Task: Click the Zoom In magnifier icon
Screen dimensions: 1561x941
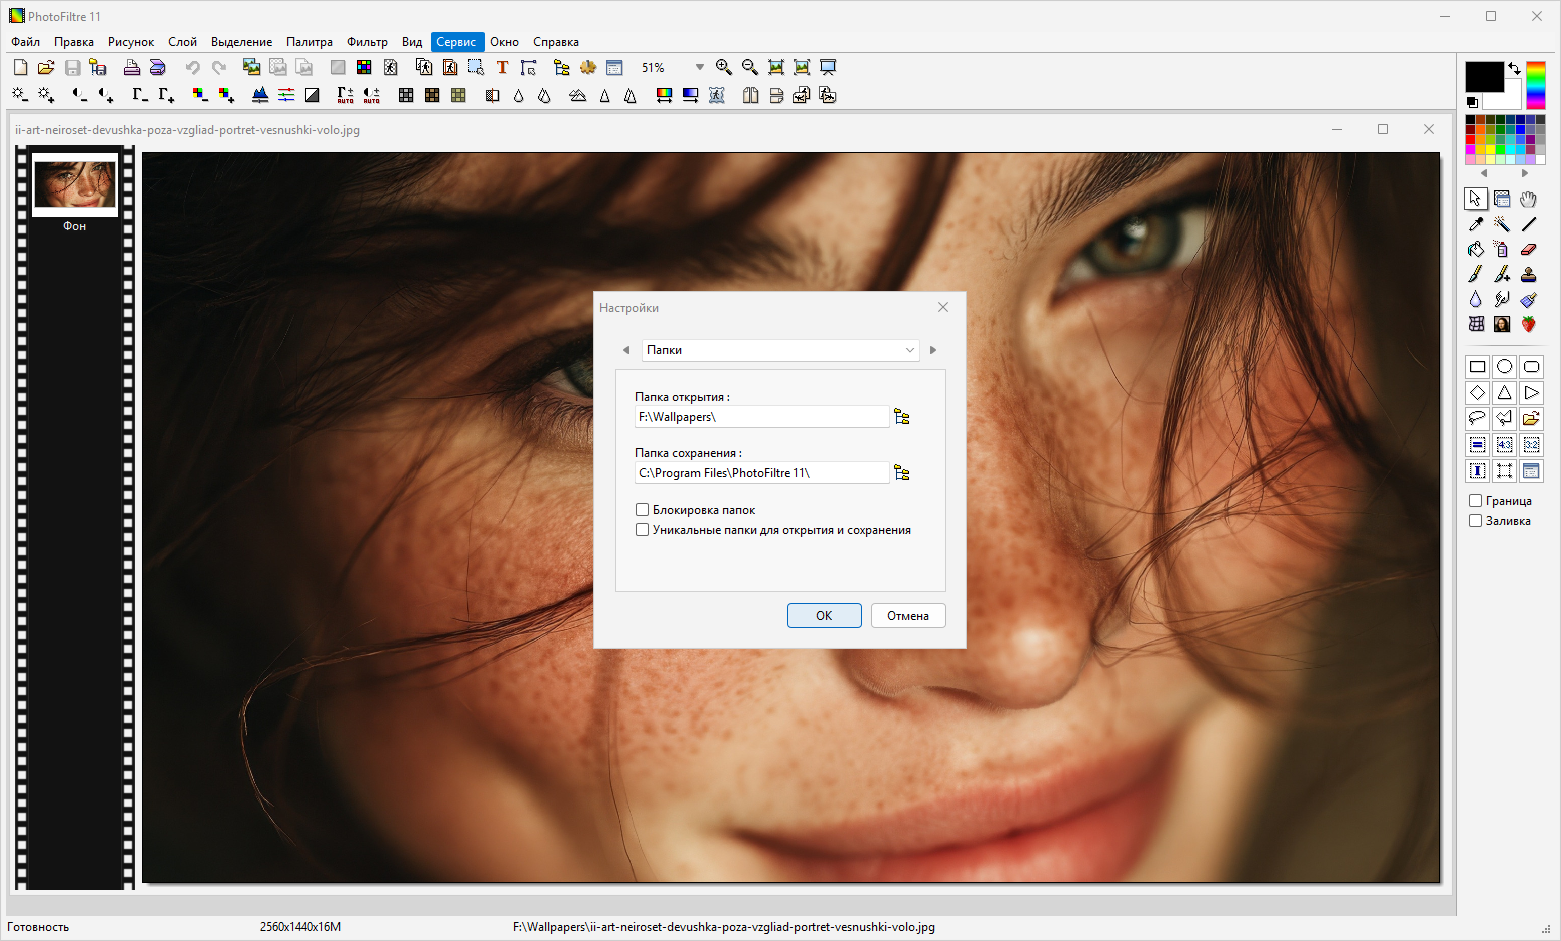Action: coord(724,67)
